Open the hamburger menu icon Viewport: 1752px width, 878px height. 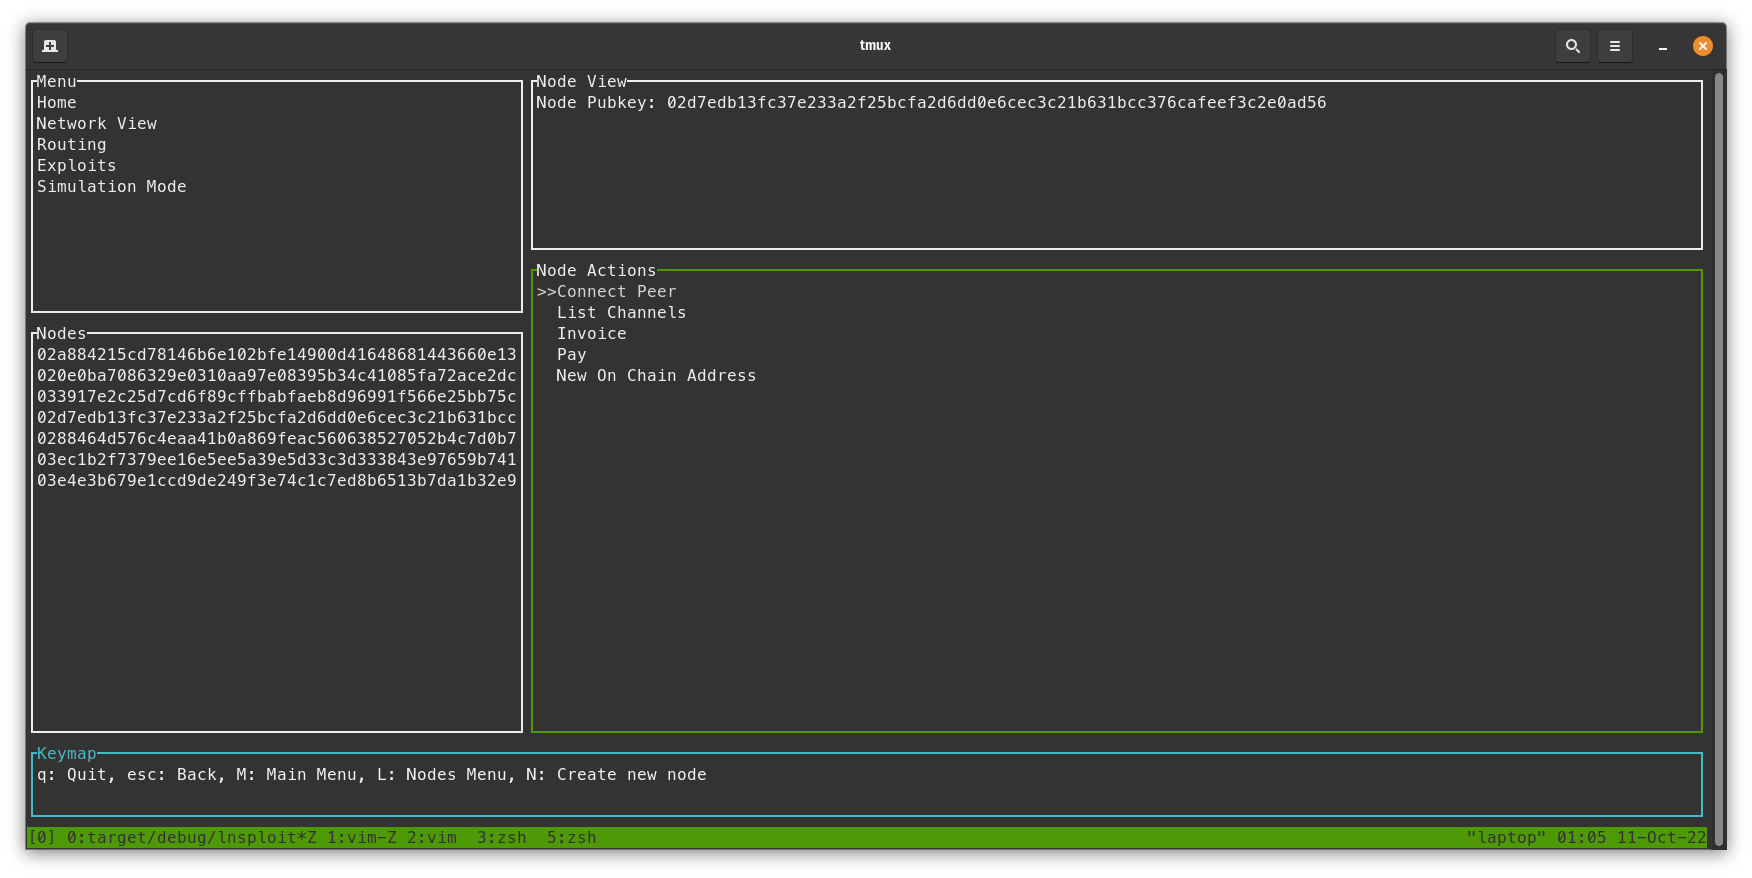1615,46
